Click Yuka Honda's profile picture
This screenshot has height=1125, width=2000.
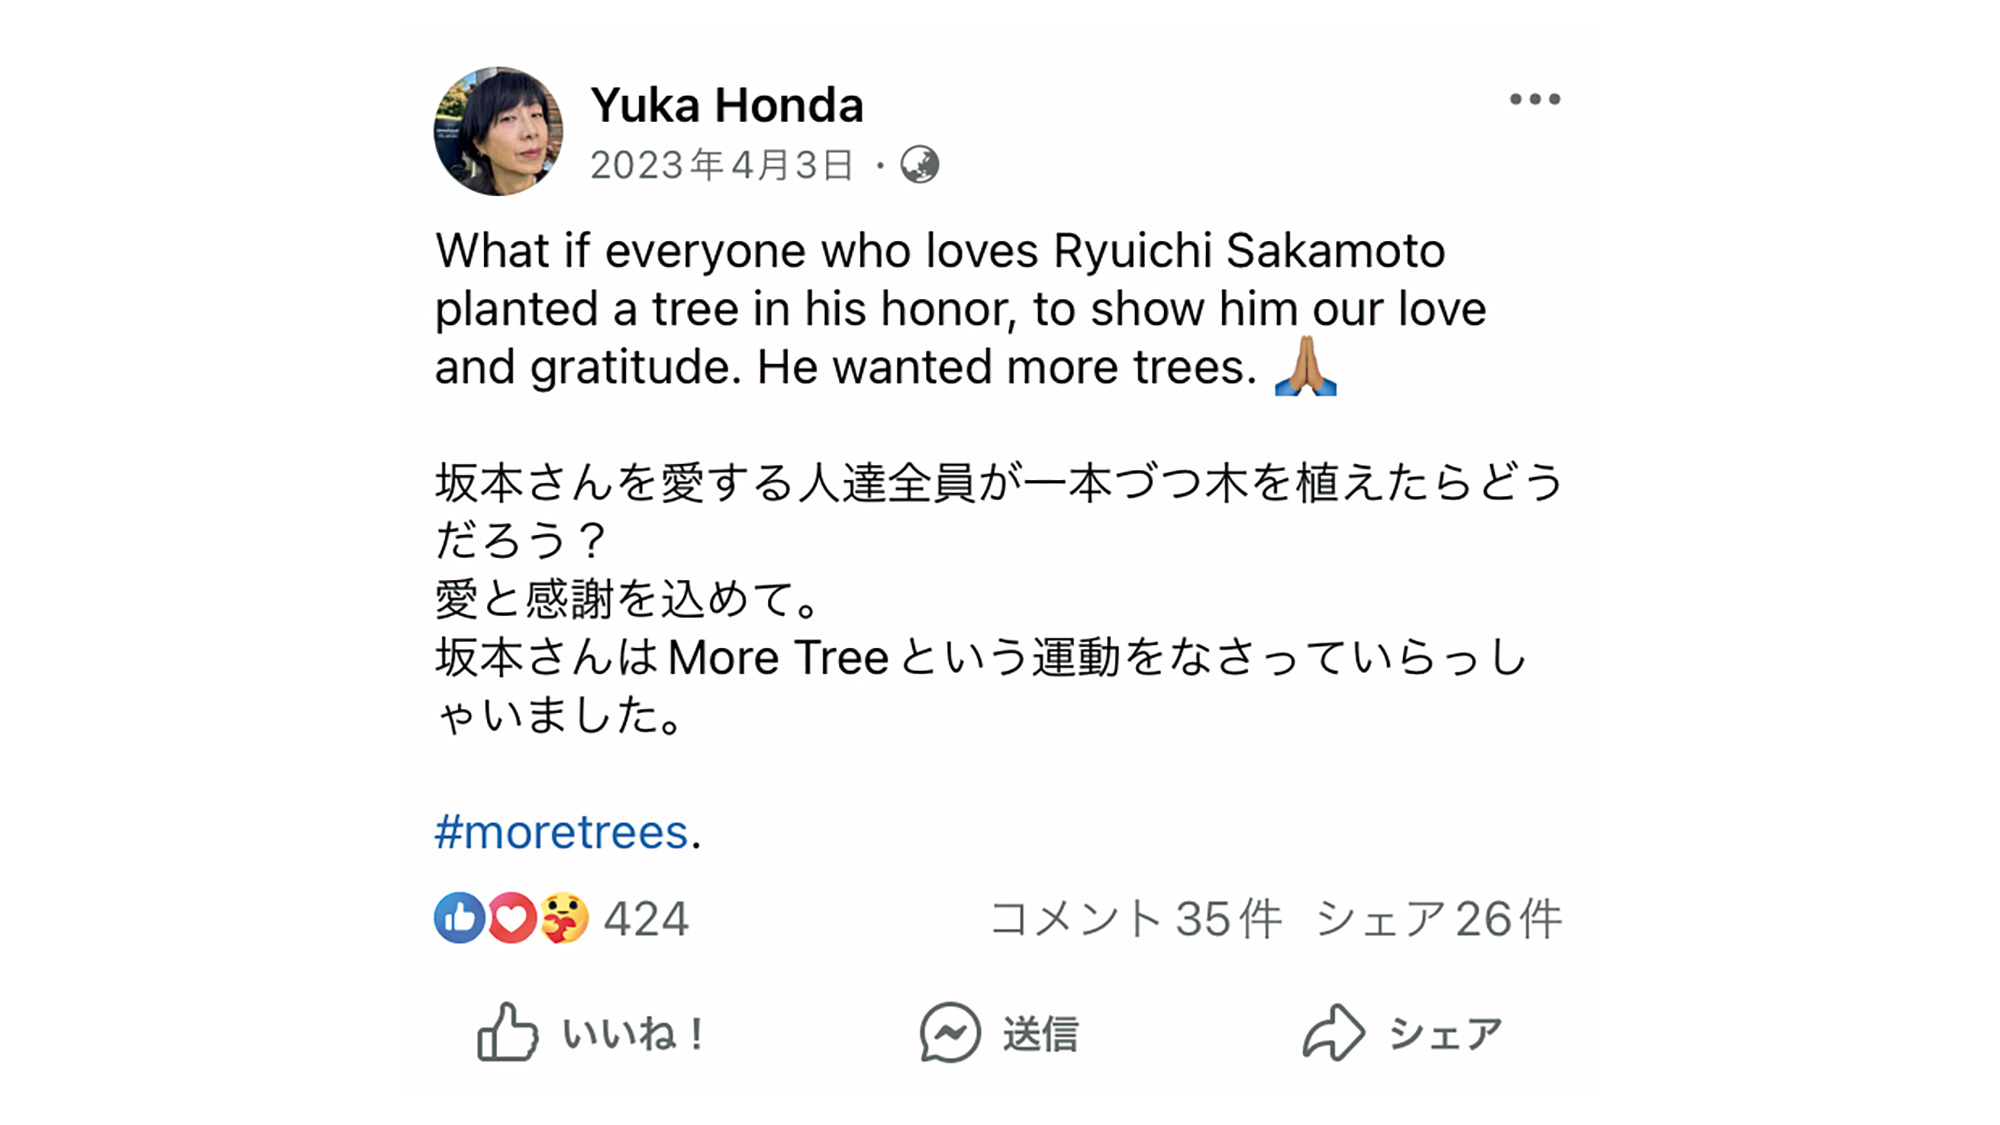498,131
